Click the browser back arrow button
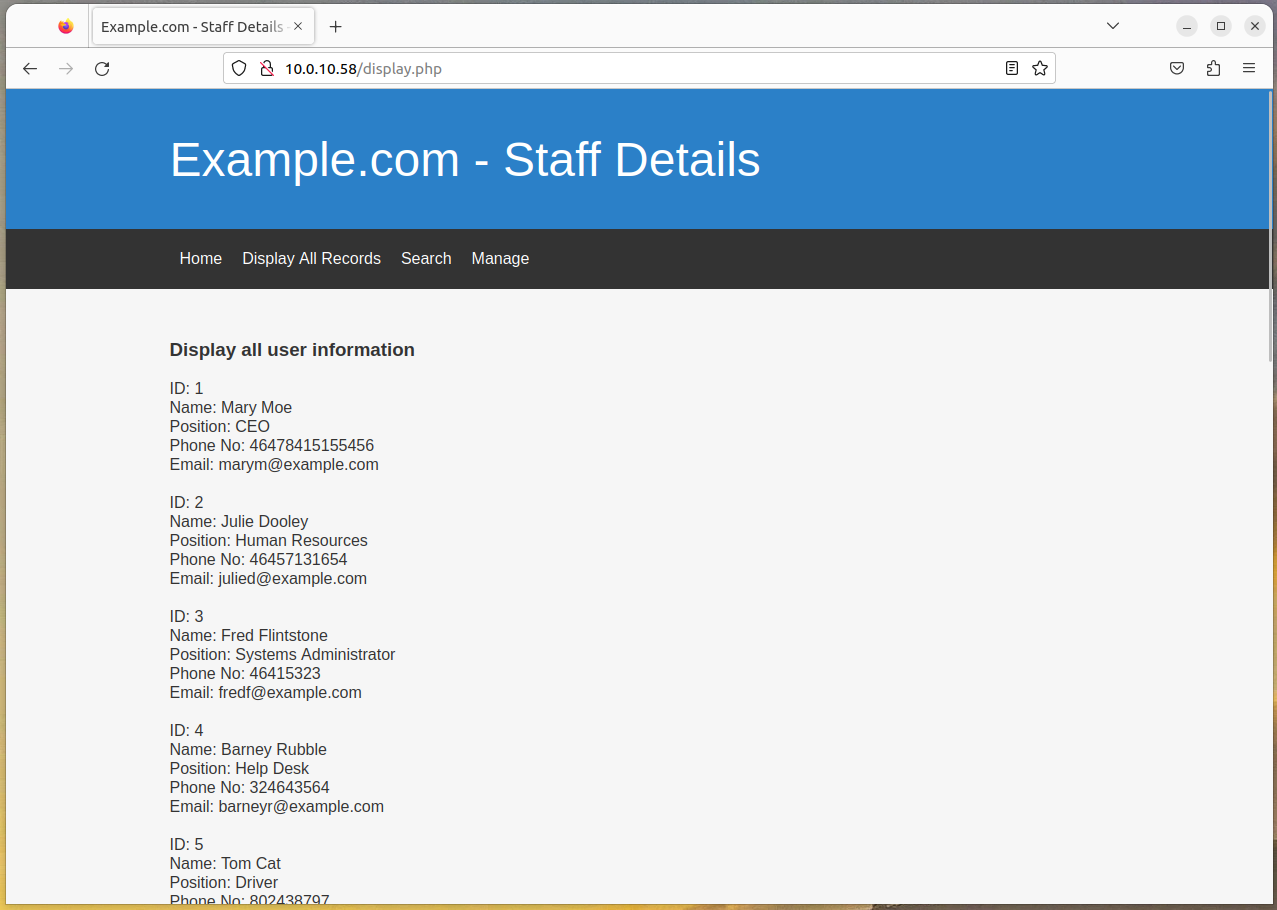Screen dimensions: 1277x910 click(x=30, y=69)
